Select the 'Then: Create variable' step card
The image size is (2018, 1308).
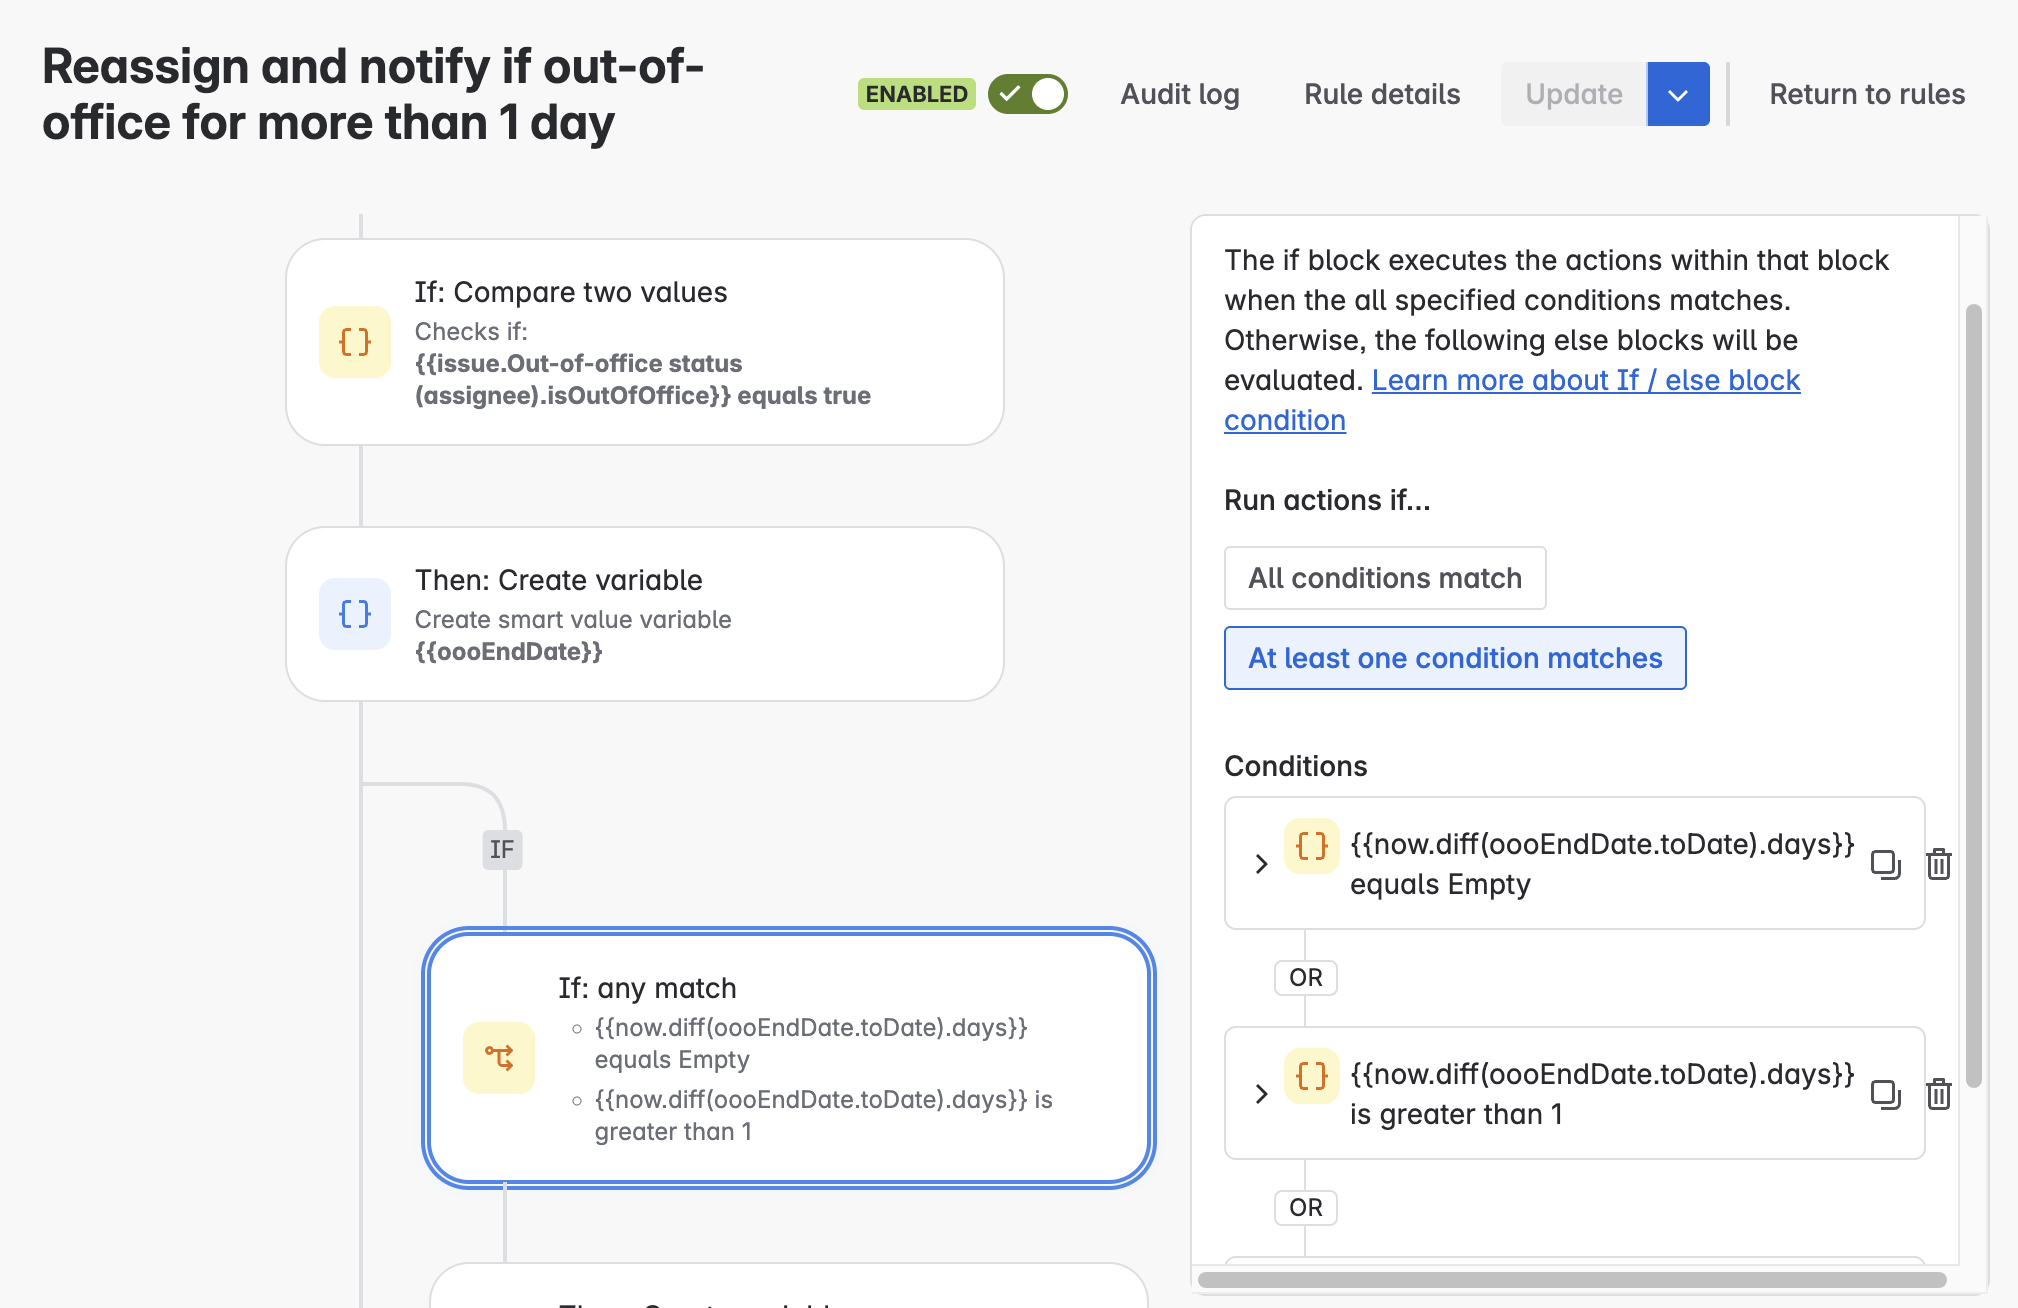644,614
